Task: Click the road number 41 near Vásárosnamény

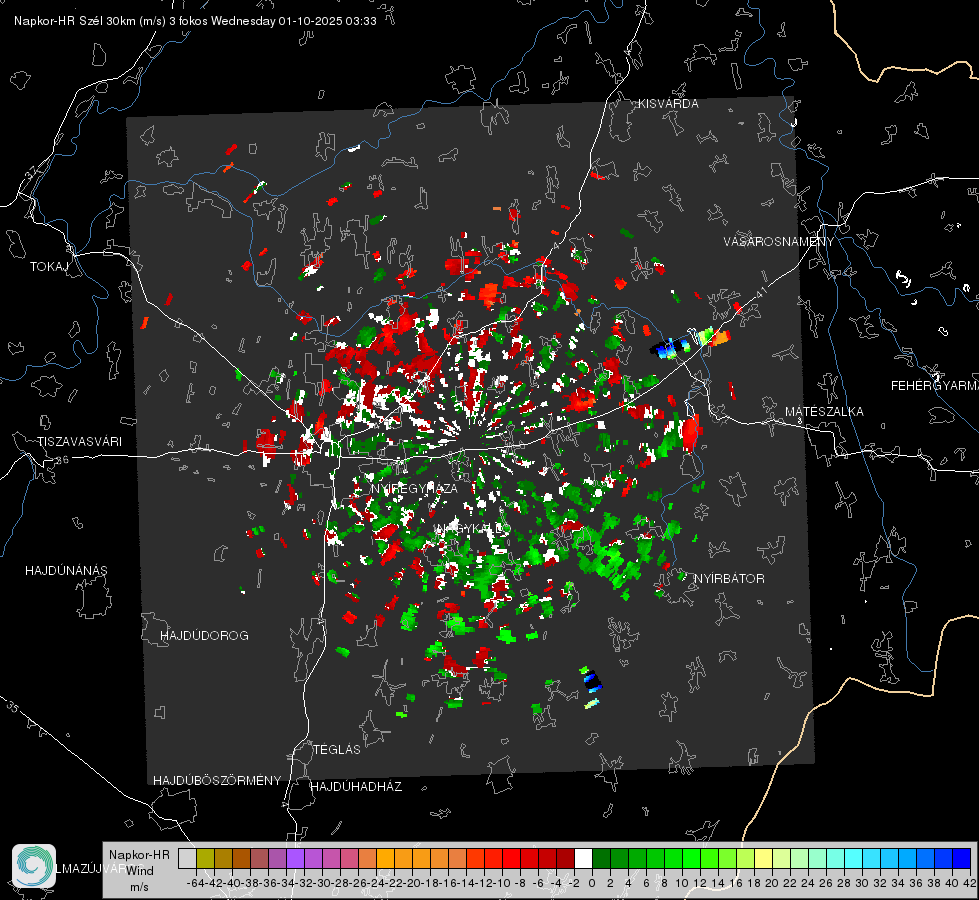Action: pos(760,293)
